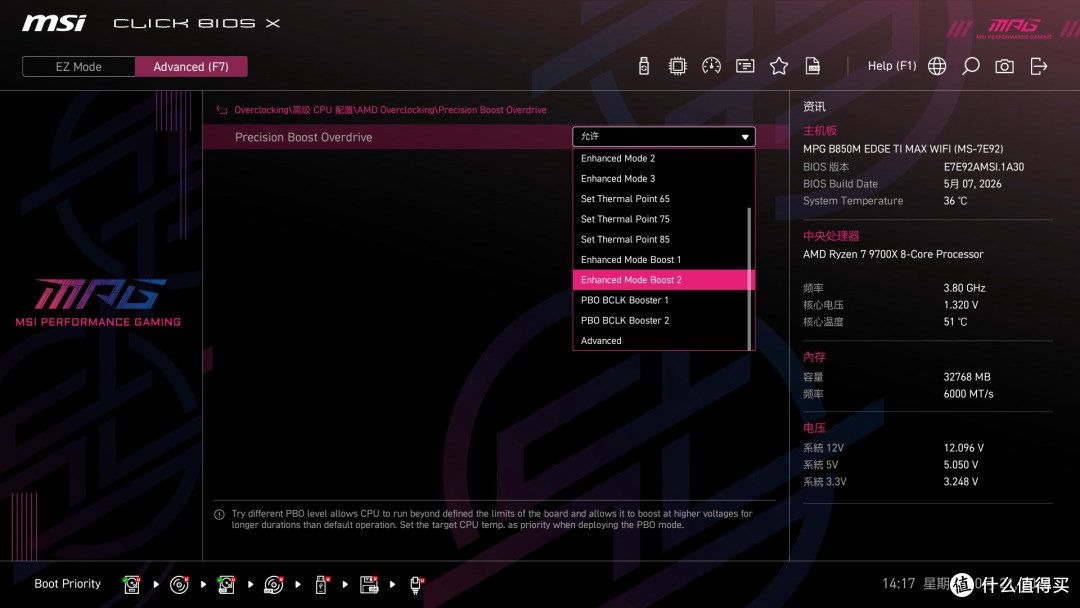Click the 1.320 V core voltage value
1080x608 pixels.
[x=961, y=305]
